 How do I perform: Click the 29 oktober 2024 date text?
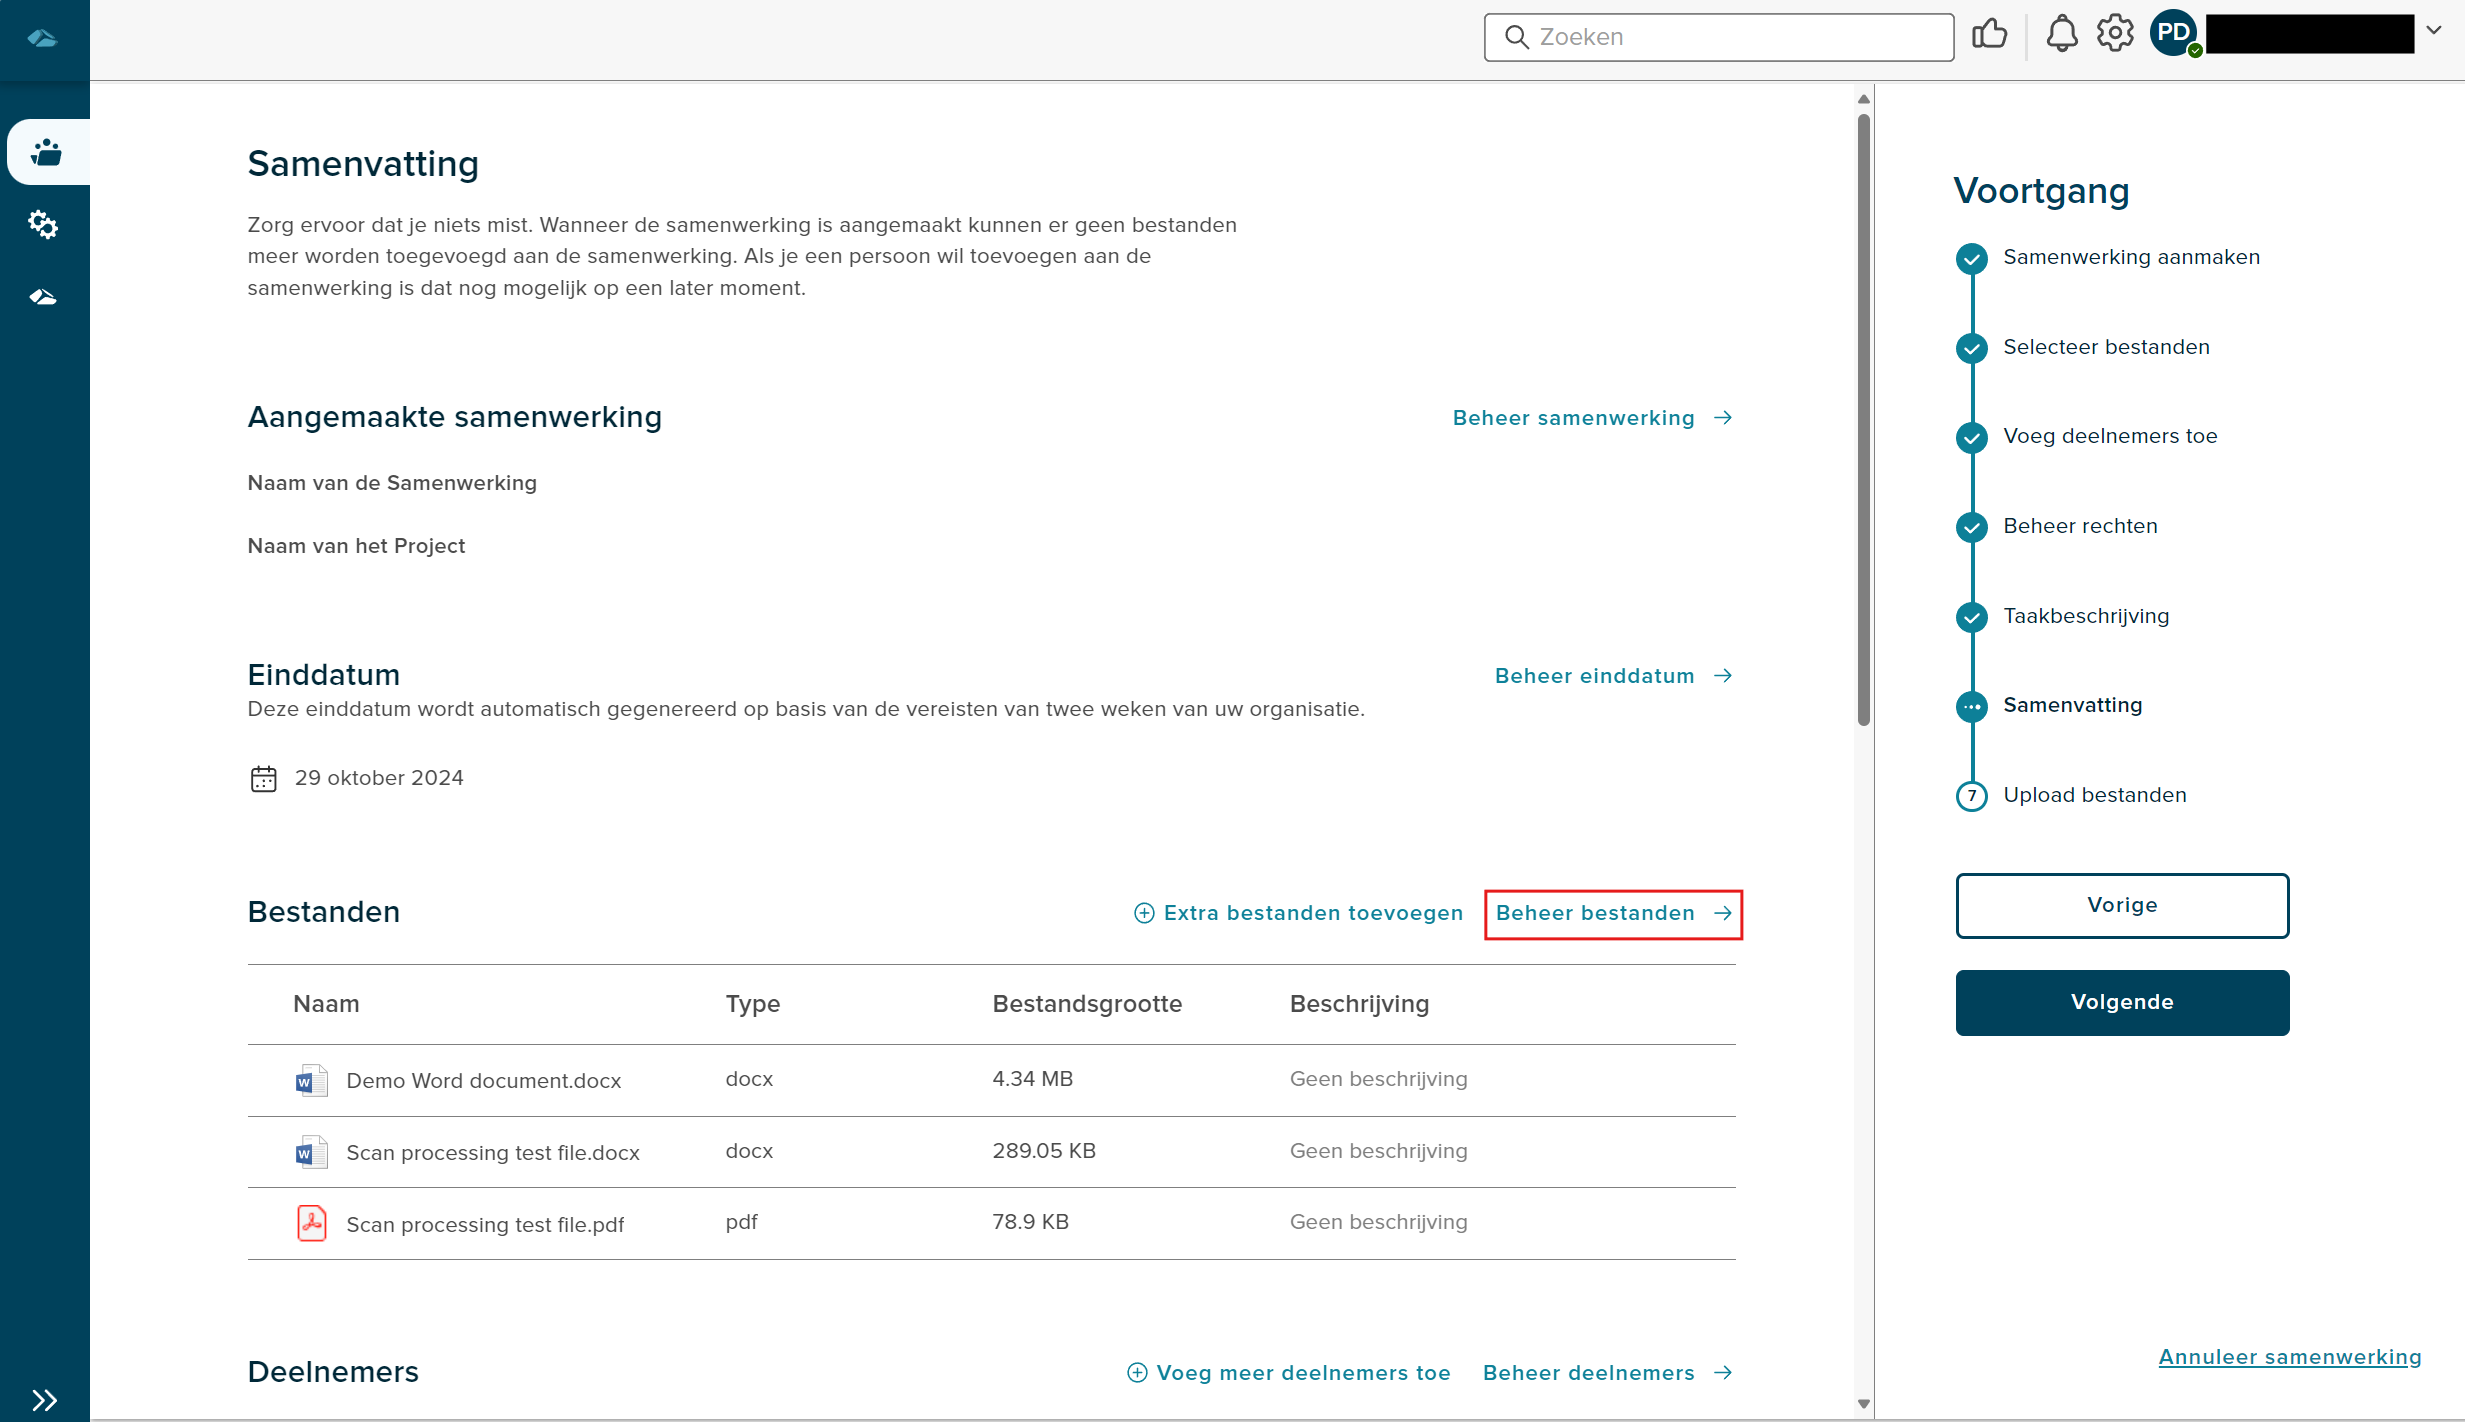tap(379, 778)
